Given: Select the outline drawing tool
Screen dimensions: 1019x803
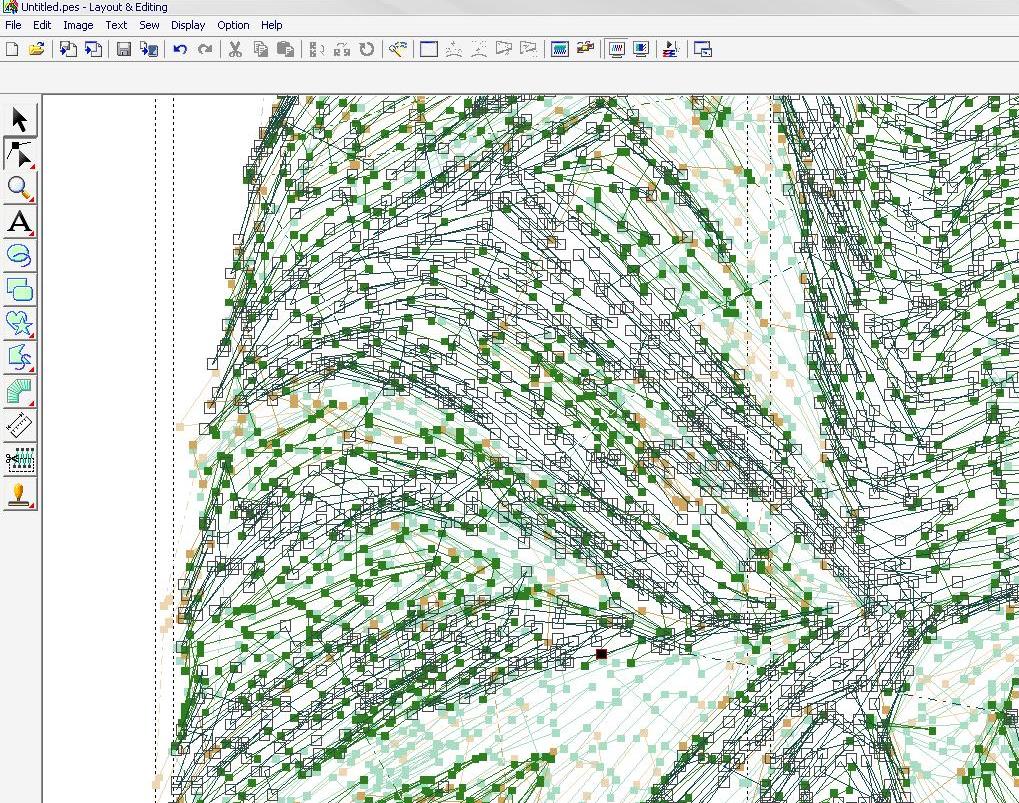Looking at the screenshot, I should [19, 358].
